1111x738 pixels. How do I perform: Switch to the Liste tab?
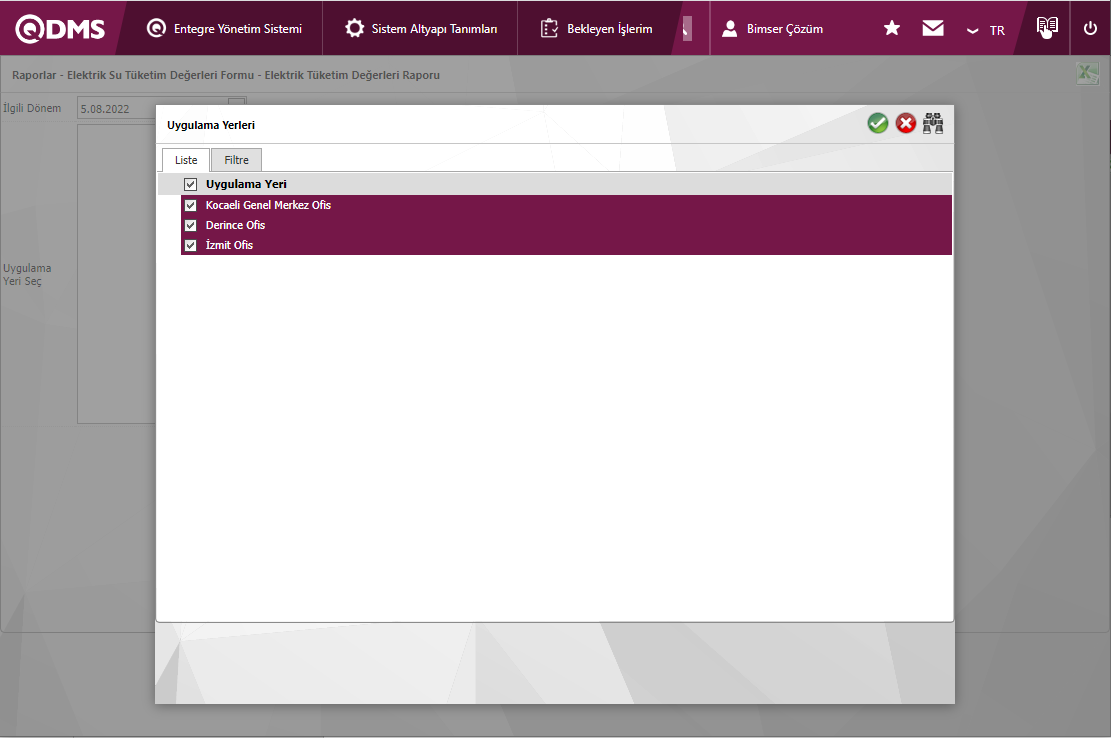click(x=186, y=160)
